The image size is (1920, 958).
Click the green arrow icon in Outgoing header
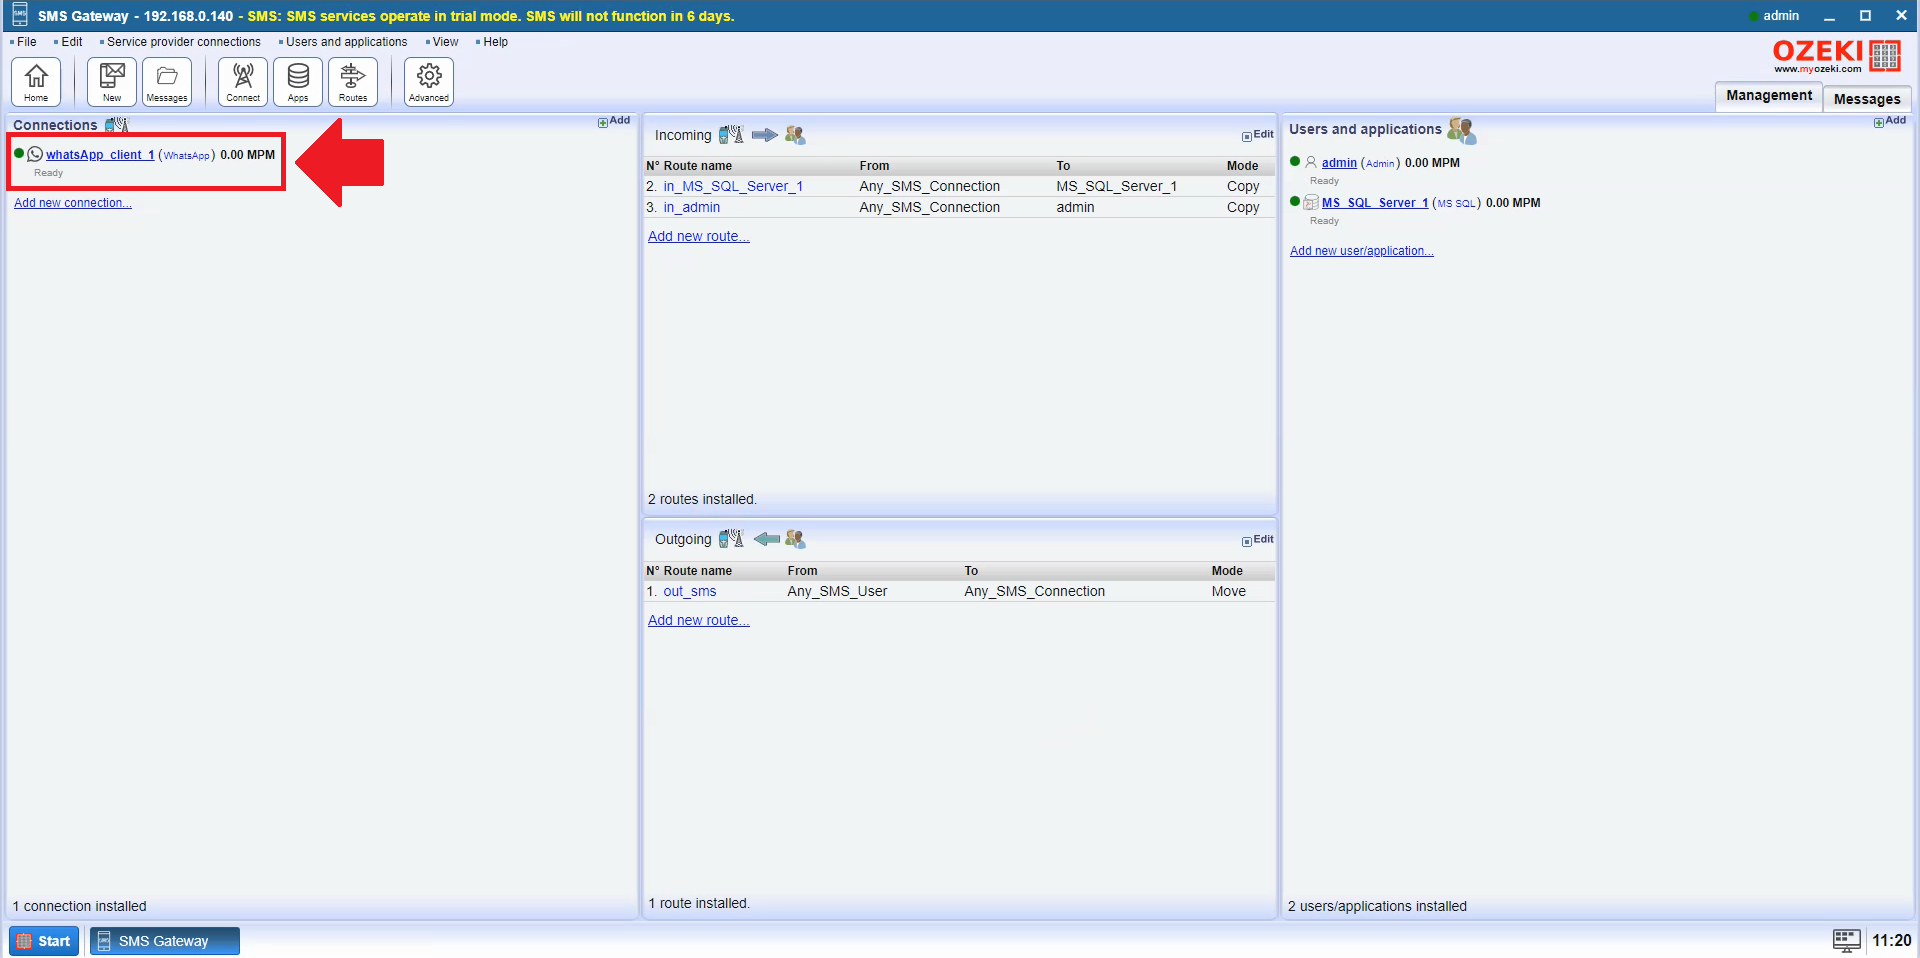(x=766, y=538)
